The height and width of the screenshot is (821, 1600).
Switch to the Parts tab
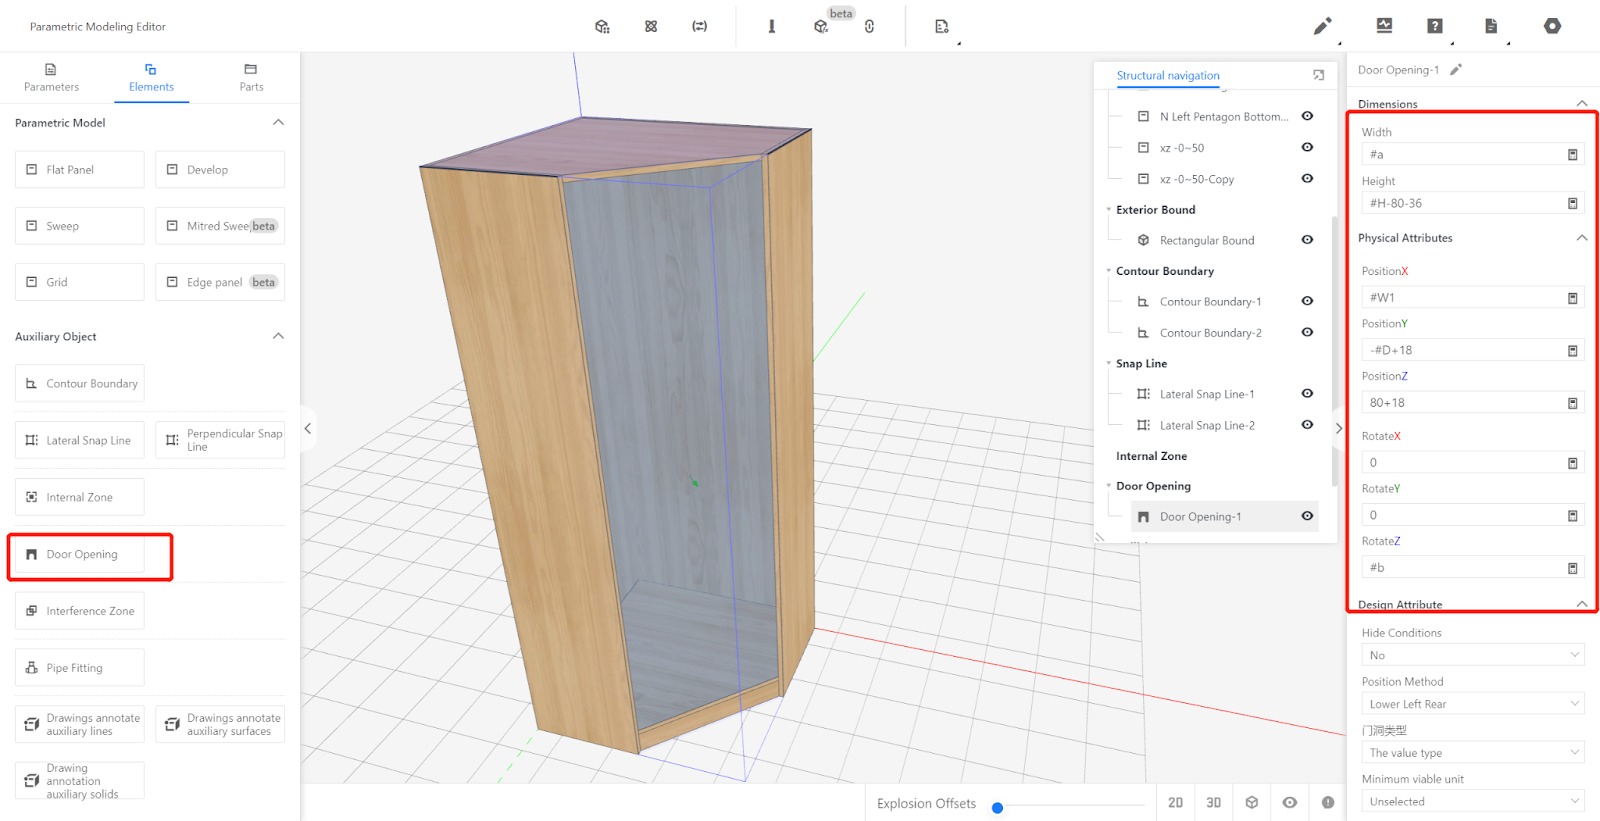pyautogui.click(x=251, y=77)
